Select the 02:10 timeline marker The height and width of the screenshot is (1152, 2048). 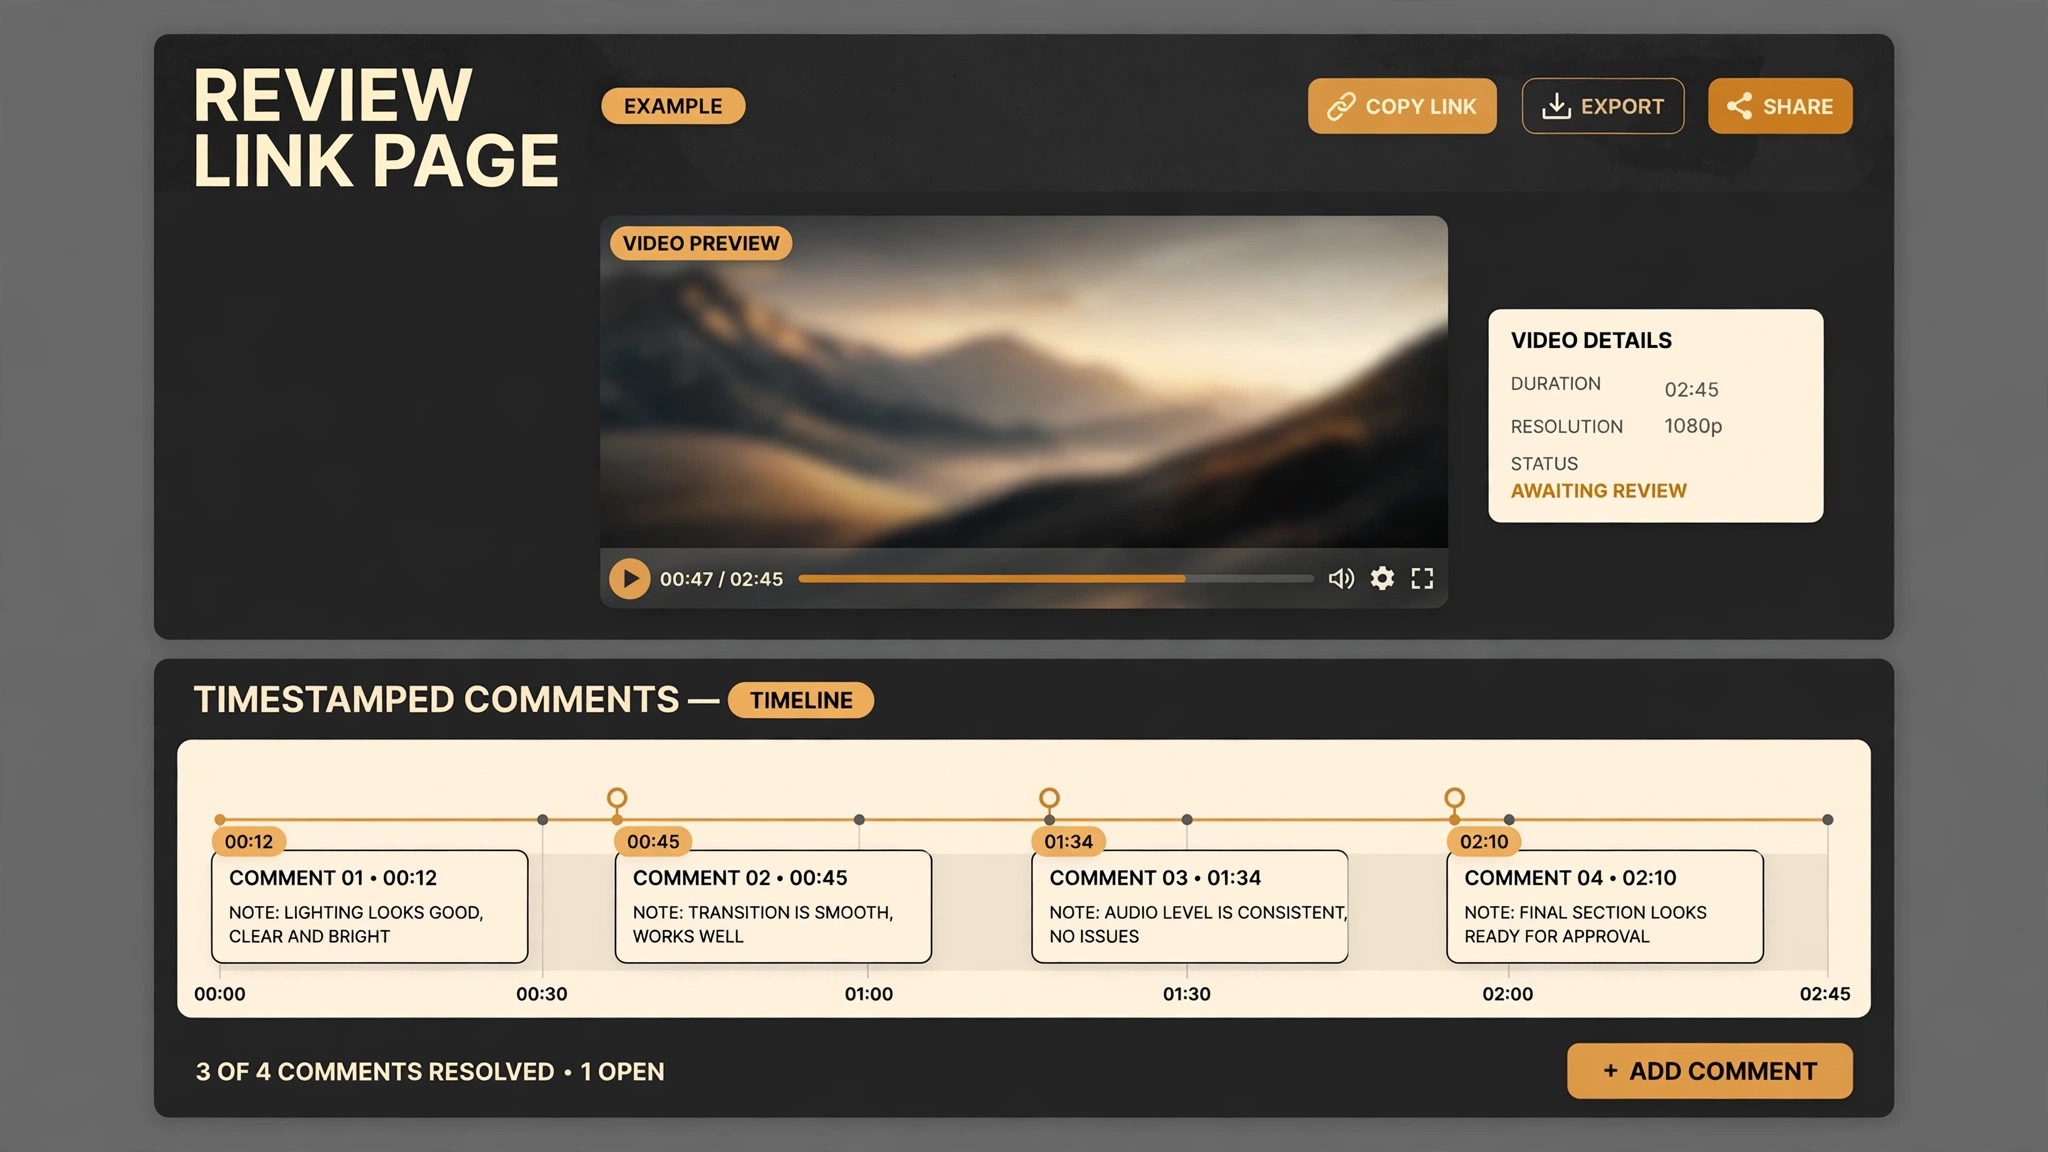(x=1484, y=842)
